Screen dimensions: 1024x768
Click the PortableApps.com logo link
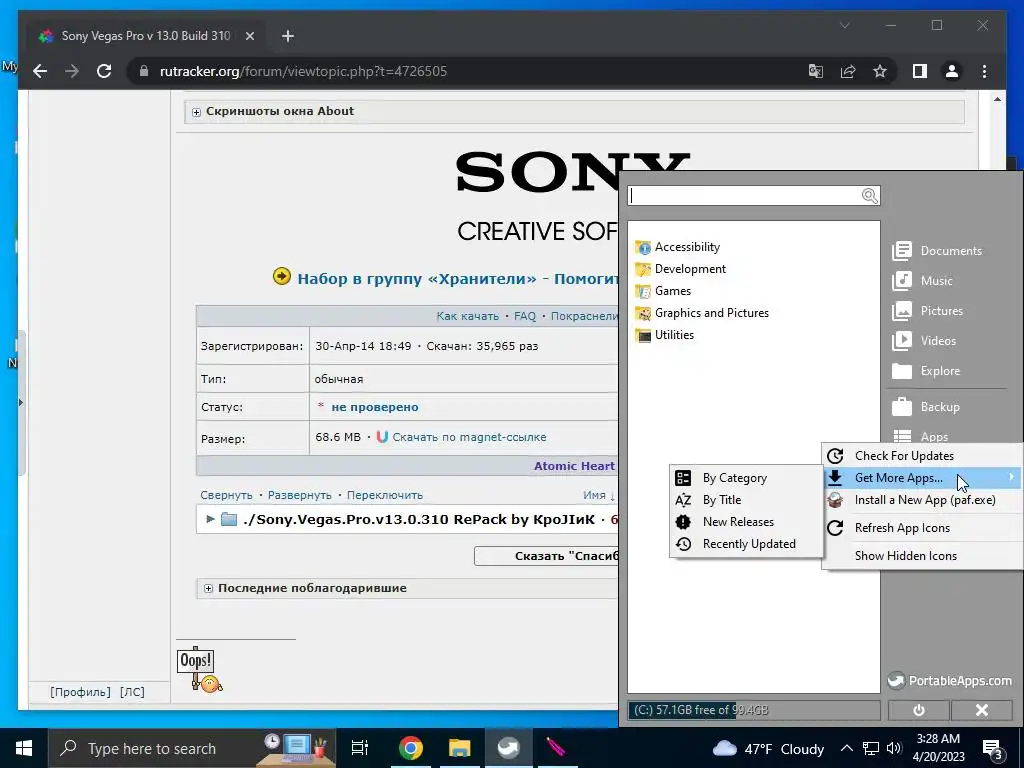(950, 680)
